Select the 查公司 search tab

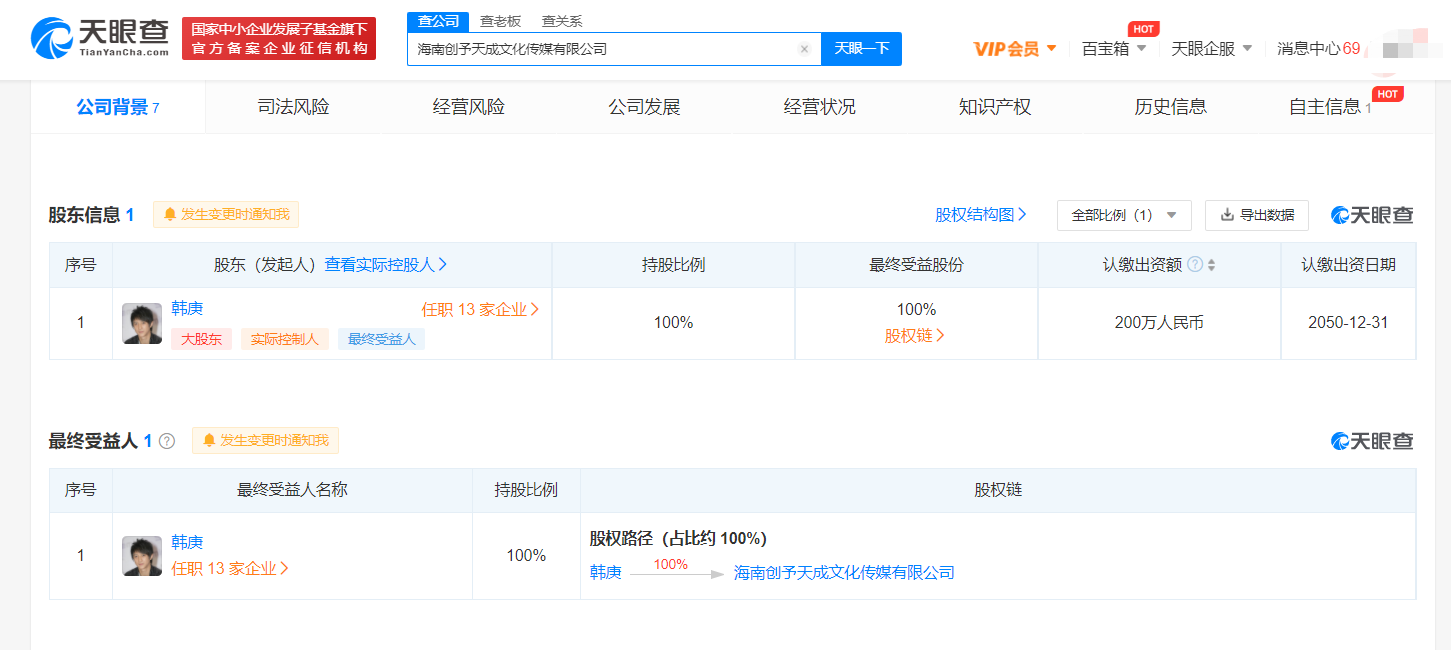pyautogui.click(x=438, y=21)
